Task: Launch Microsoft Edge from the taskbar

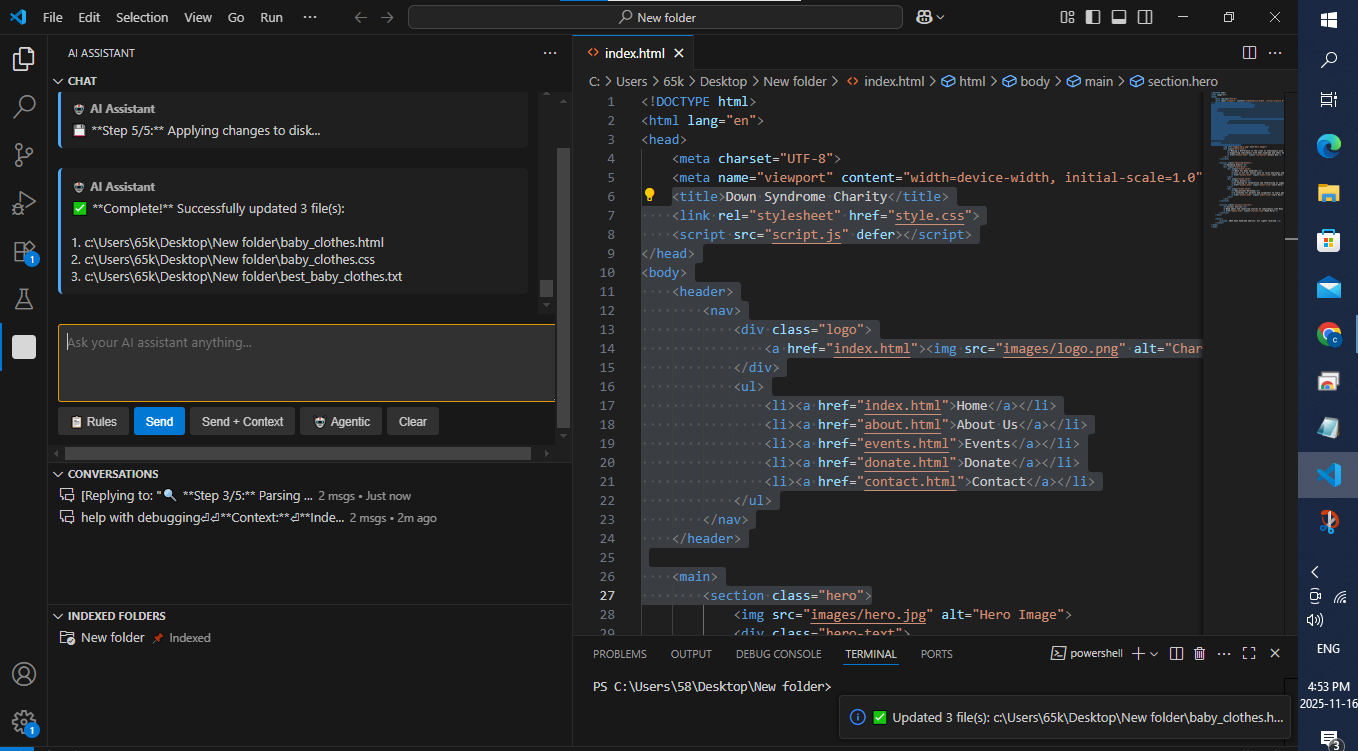Action: [x=1328, y=146]
